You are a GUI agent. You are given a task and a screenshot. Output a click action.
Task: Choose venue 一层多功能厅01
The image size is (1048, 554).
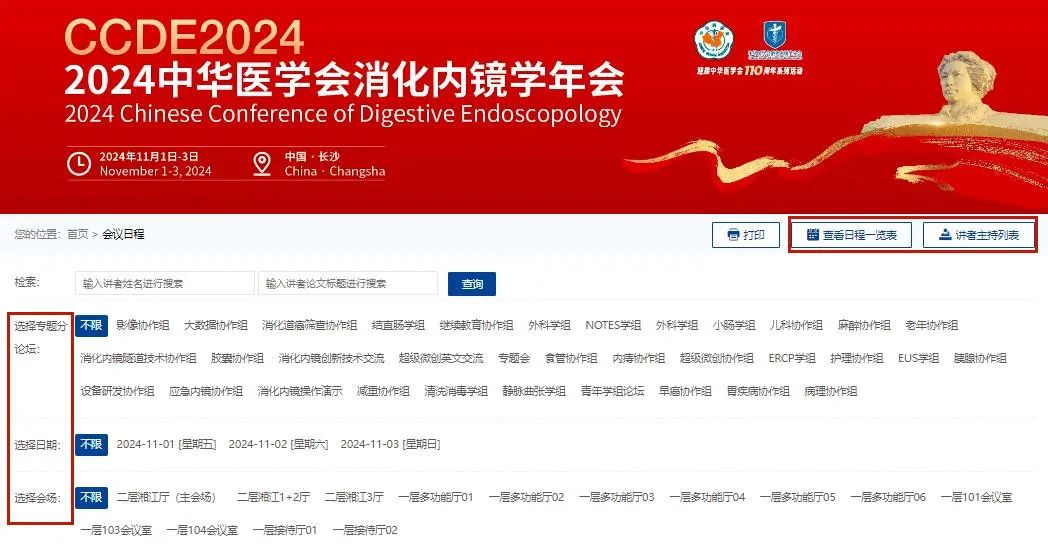436,497
